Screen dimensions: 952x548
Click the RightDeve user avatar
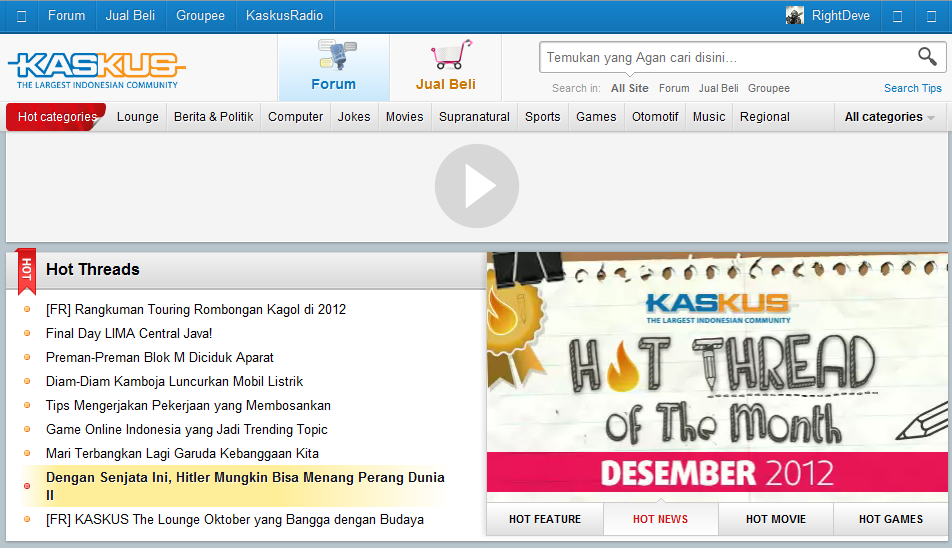click(x=795, y=15)
